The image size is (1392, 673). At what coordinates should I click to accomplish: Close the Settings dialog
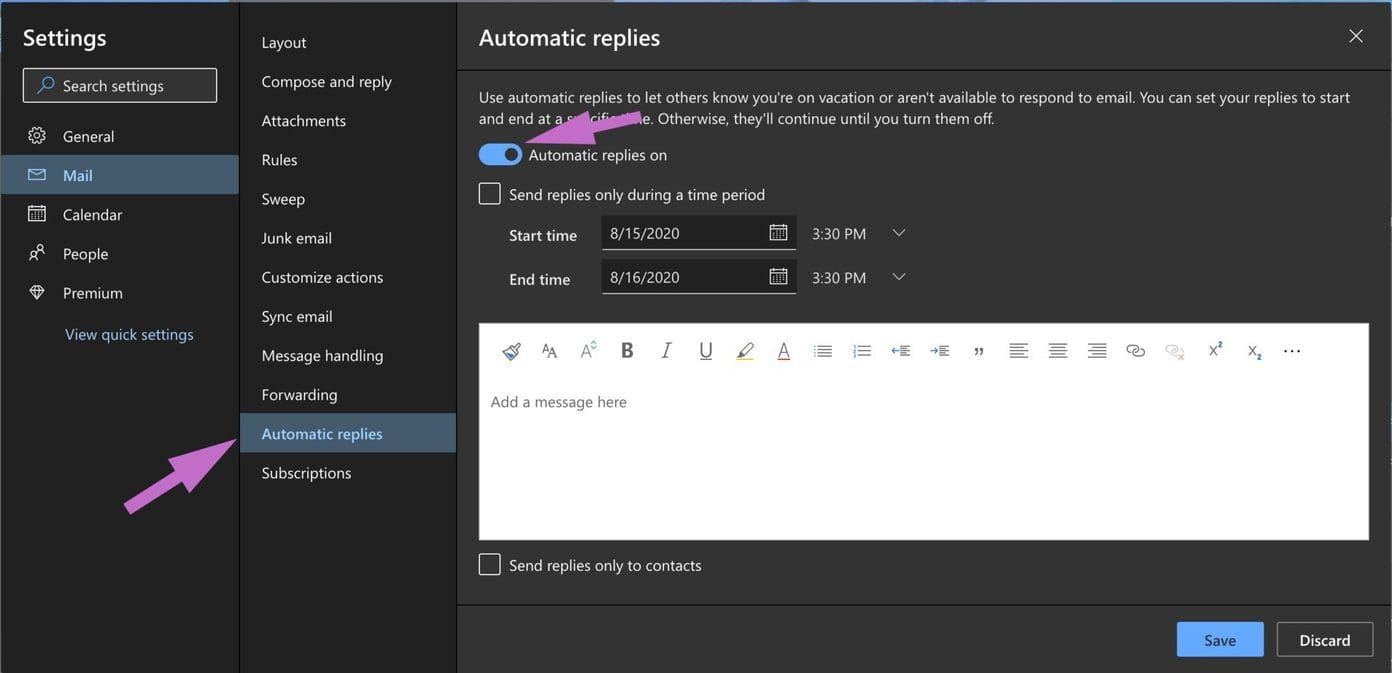pyautogui.click(x=1356, y=36)
